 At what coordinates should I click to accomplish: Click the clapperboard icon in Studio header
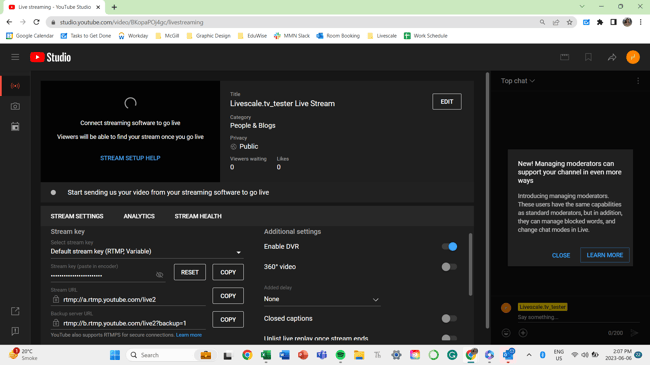tap(565, 57)
